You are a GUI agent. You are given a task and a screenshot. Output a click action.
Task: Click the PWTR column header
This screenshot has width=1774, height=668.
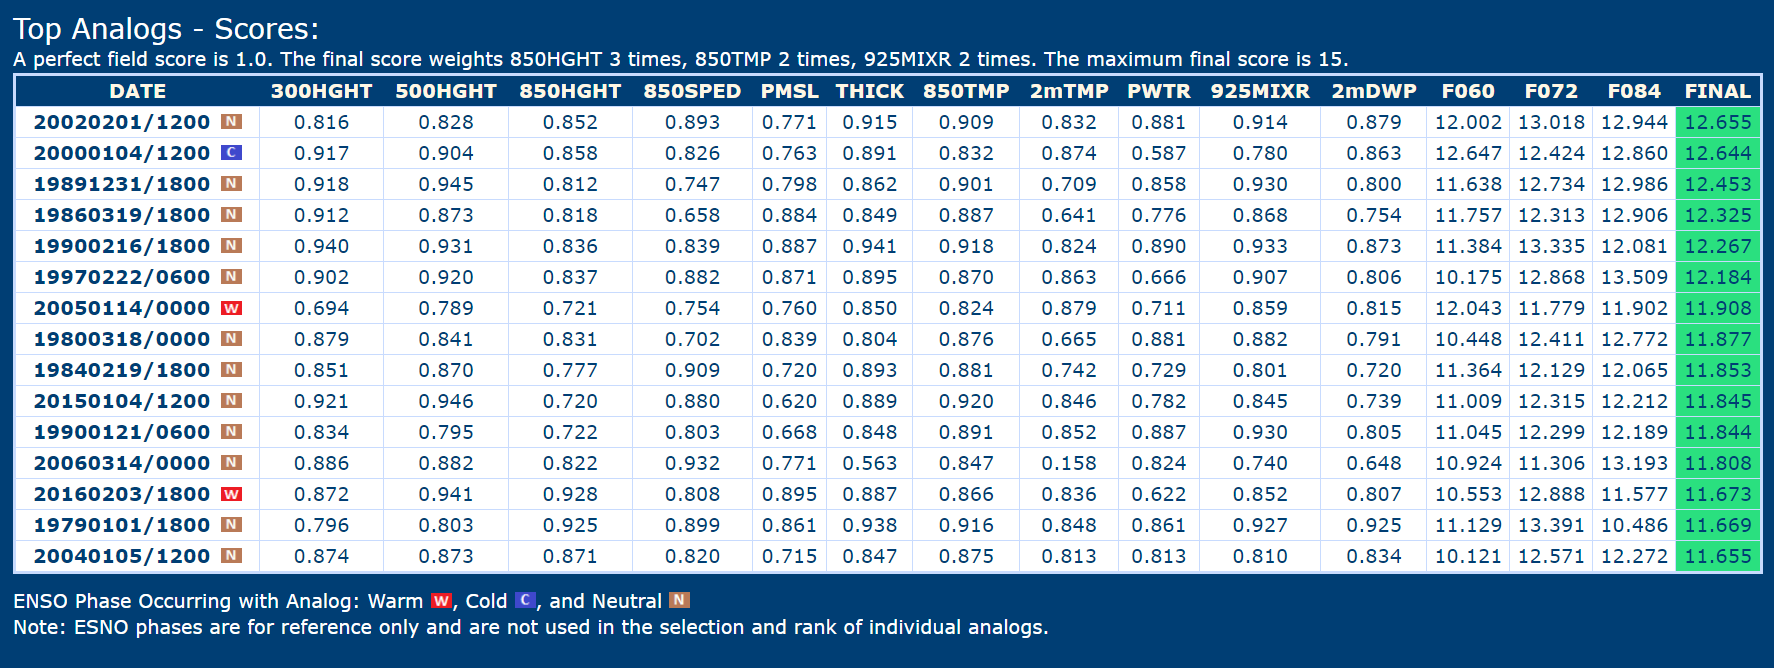pyautogui.click(x=1159, y=91)
